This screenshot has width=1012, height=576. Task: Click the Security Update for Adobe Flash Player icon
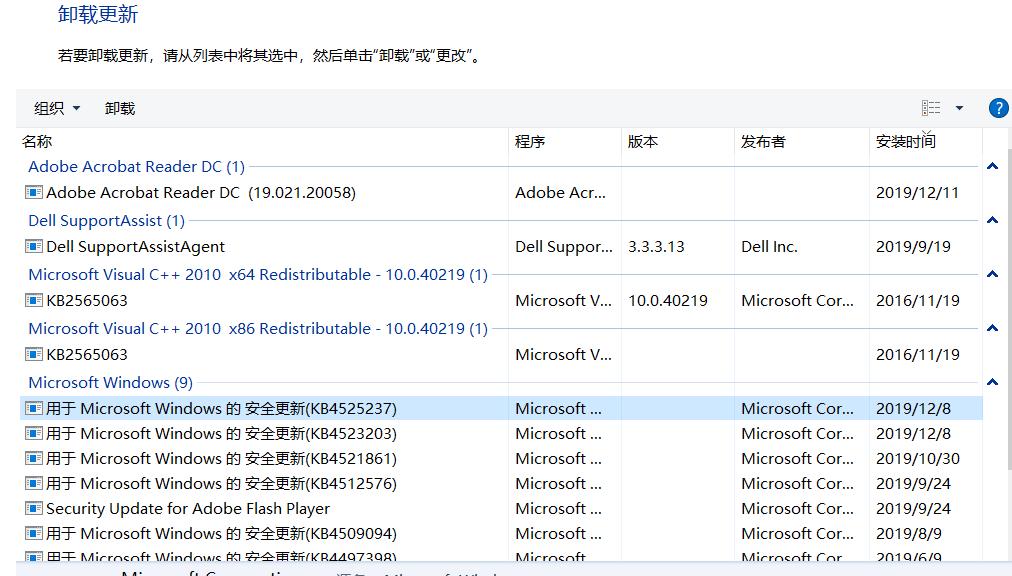click(34, 508)
